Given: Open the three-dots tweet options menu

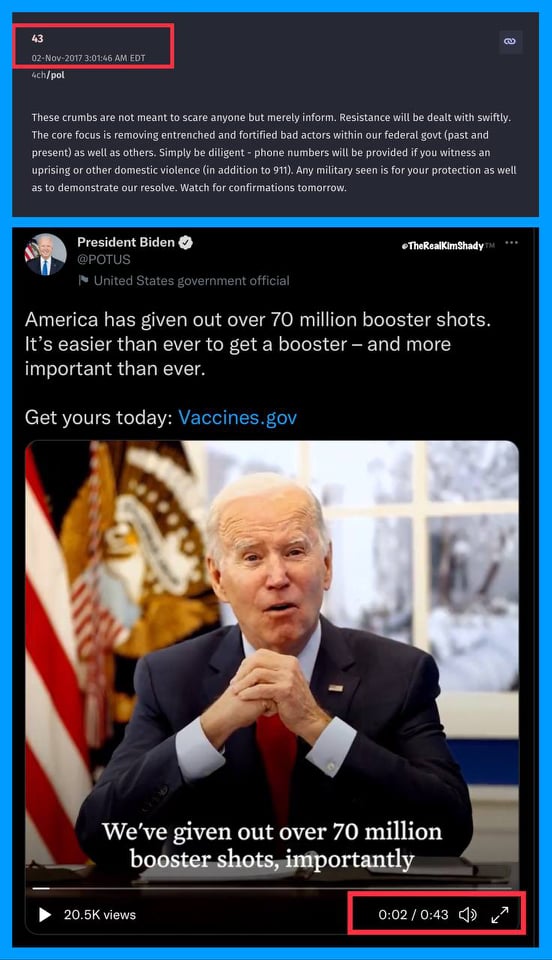Looking at the screenshot, I should point(512,242).
